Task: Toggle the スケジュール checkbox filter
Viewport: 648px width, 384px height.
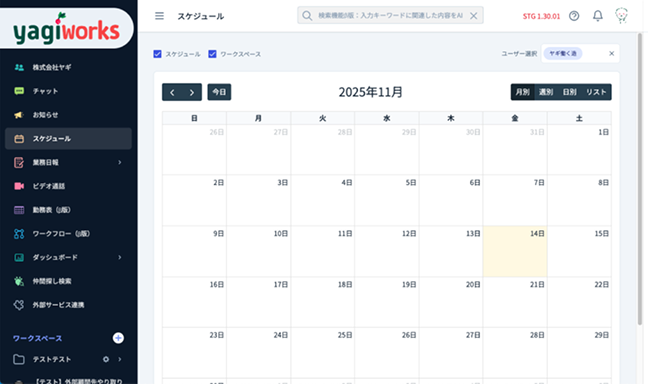Action: (157, 54)
